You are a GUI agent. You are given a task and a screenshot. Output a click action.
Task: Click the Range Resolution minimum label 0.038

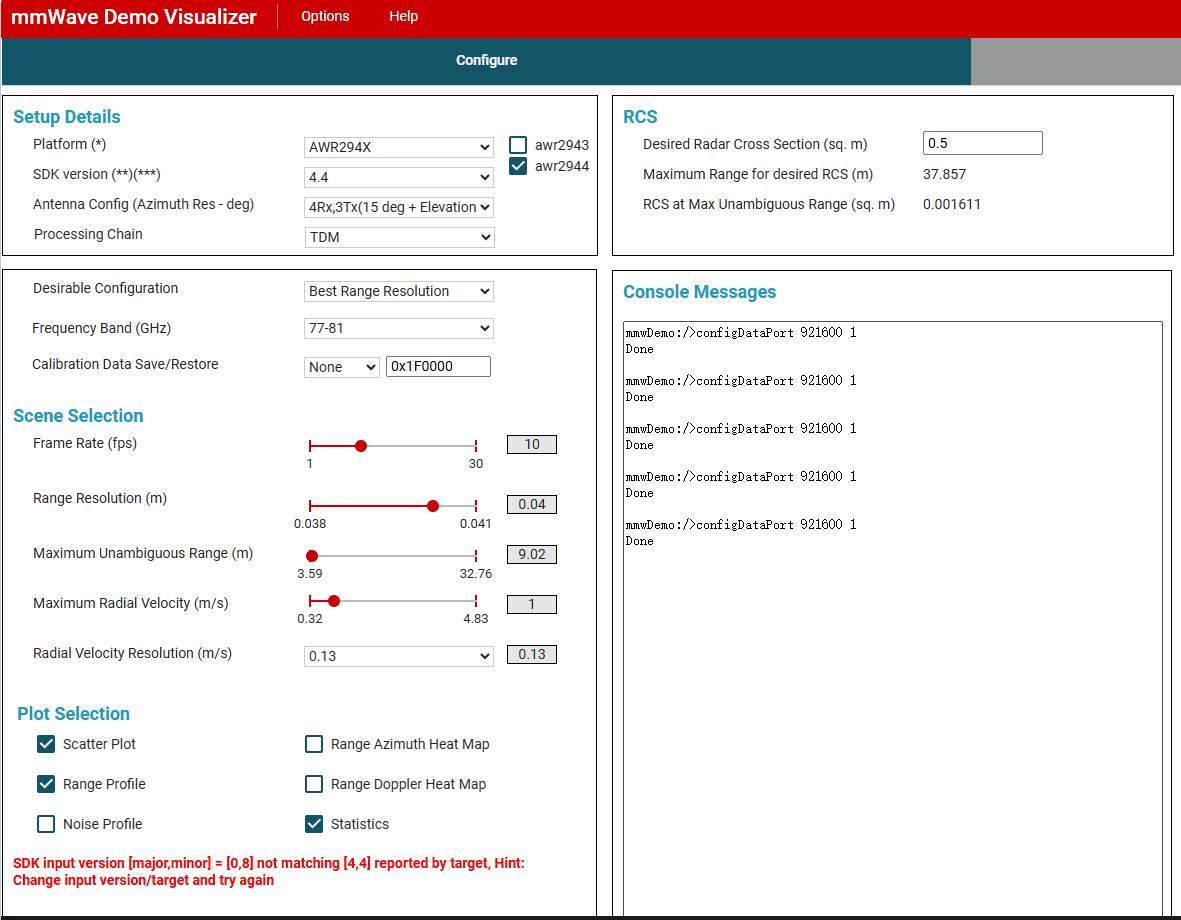(x=310, y=524)
